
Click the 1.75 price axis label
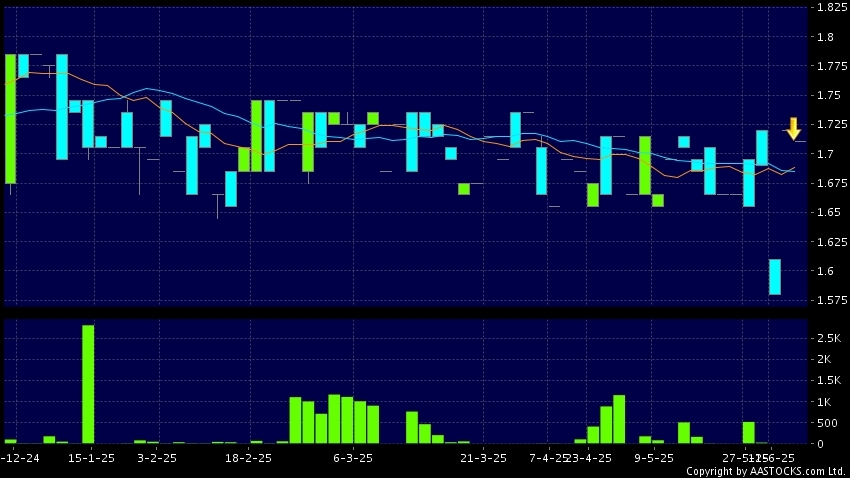[829, 95]
